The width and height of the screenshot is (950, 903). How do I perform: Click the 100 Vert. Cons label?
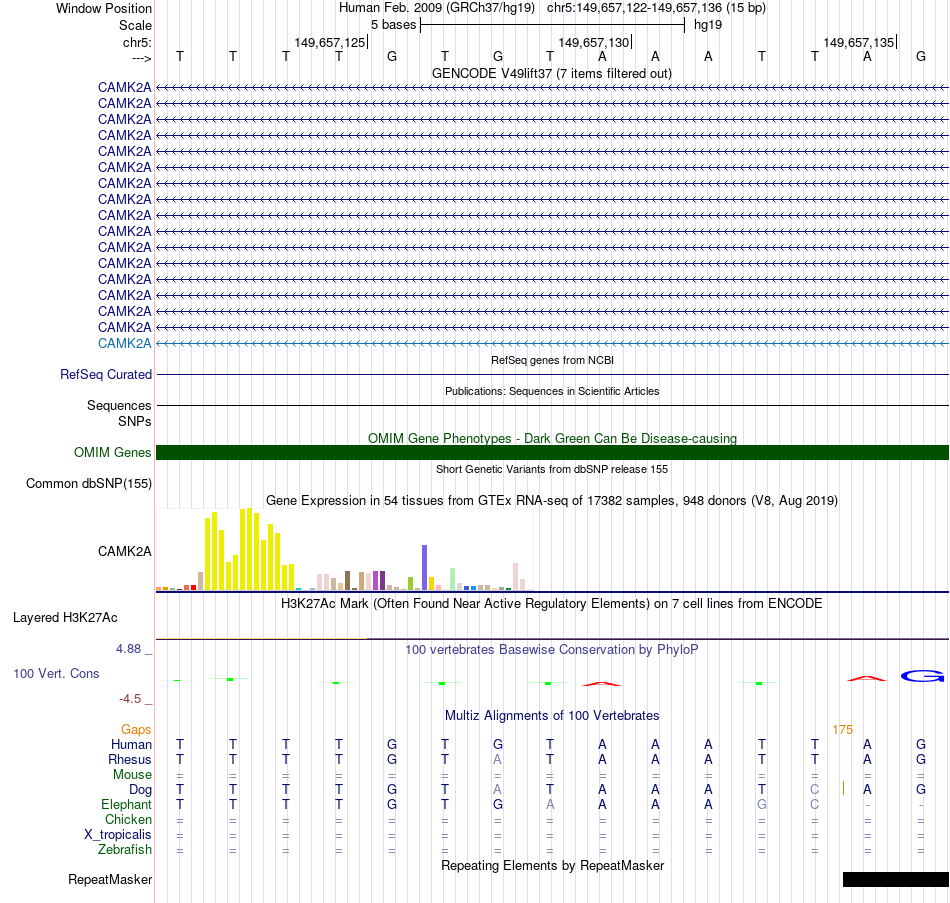click(56, 673)
